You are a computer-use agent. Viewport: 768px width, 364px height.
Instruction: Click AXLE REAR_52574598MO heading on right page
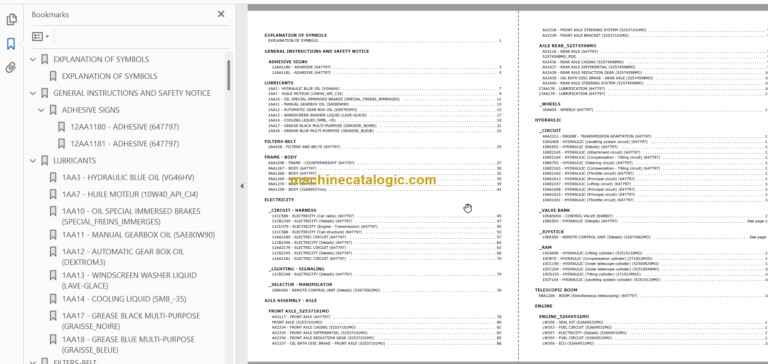[x=567, y=46]
